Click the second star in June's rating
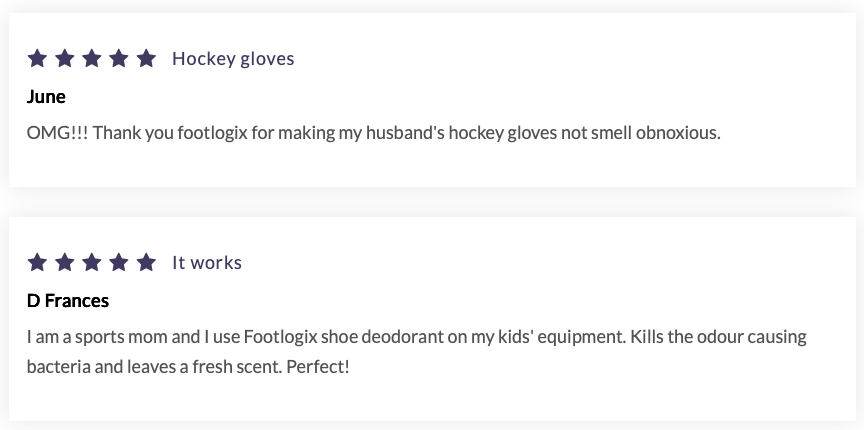 (x=65, y=58)
